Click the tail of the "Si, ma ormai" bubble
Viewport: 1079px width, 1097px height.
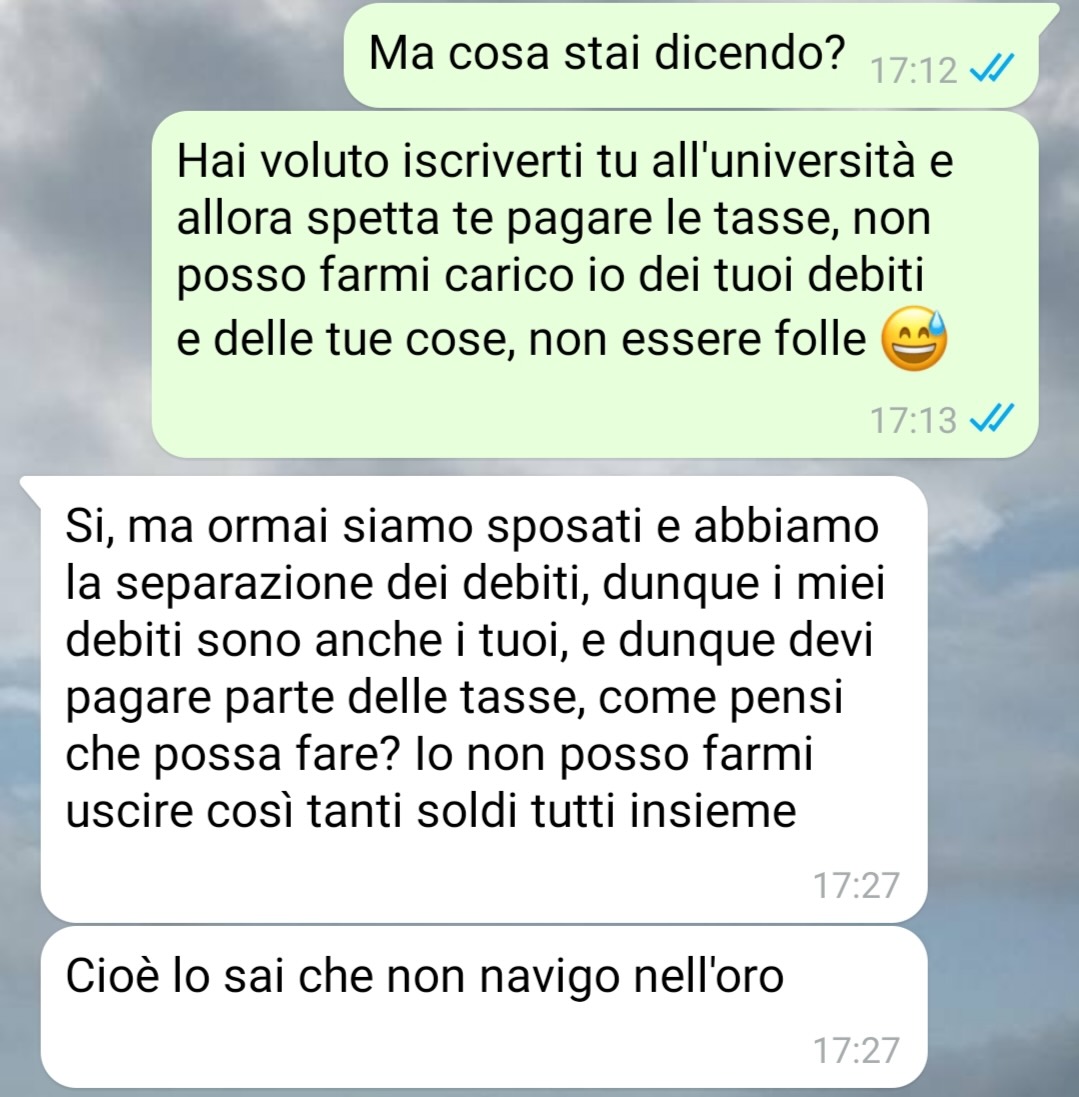point(31,486)
